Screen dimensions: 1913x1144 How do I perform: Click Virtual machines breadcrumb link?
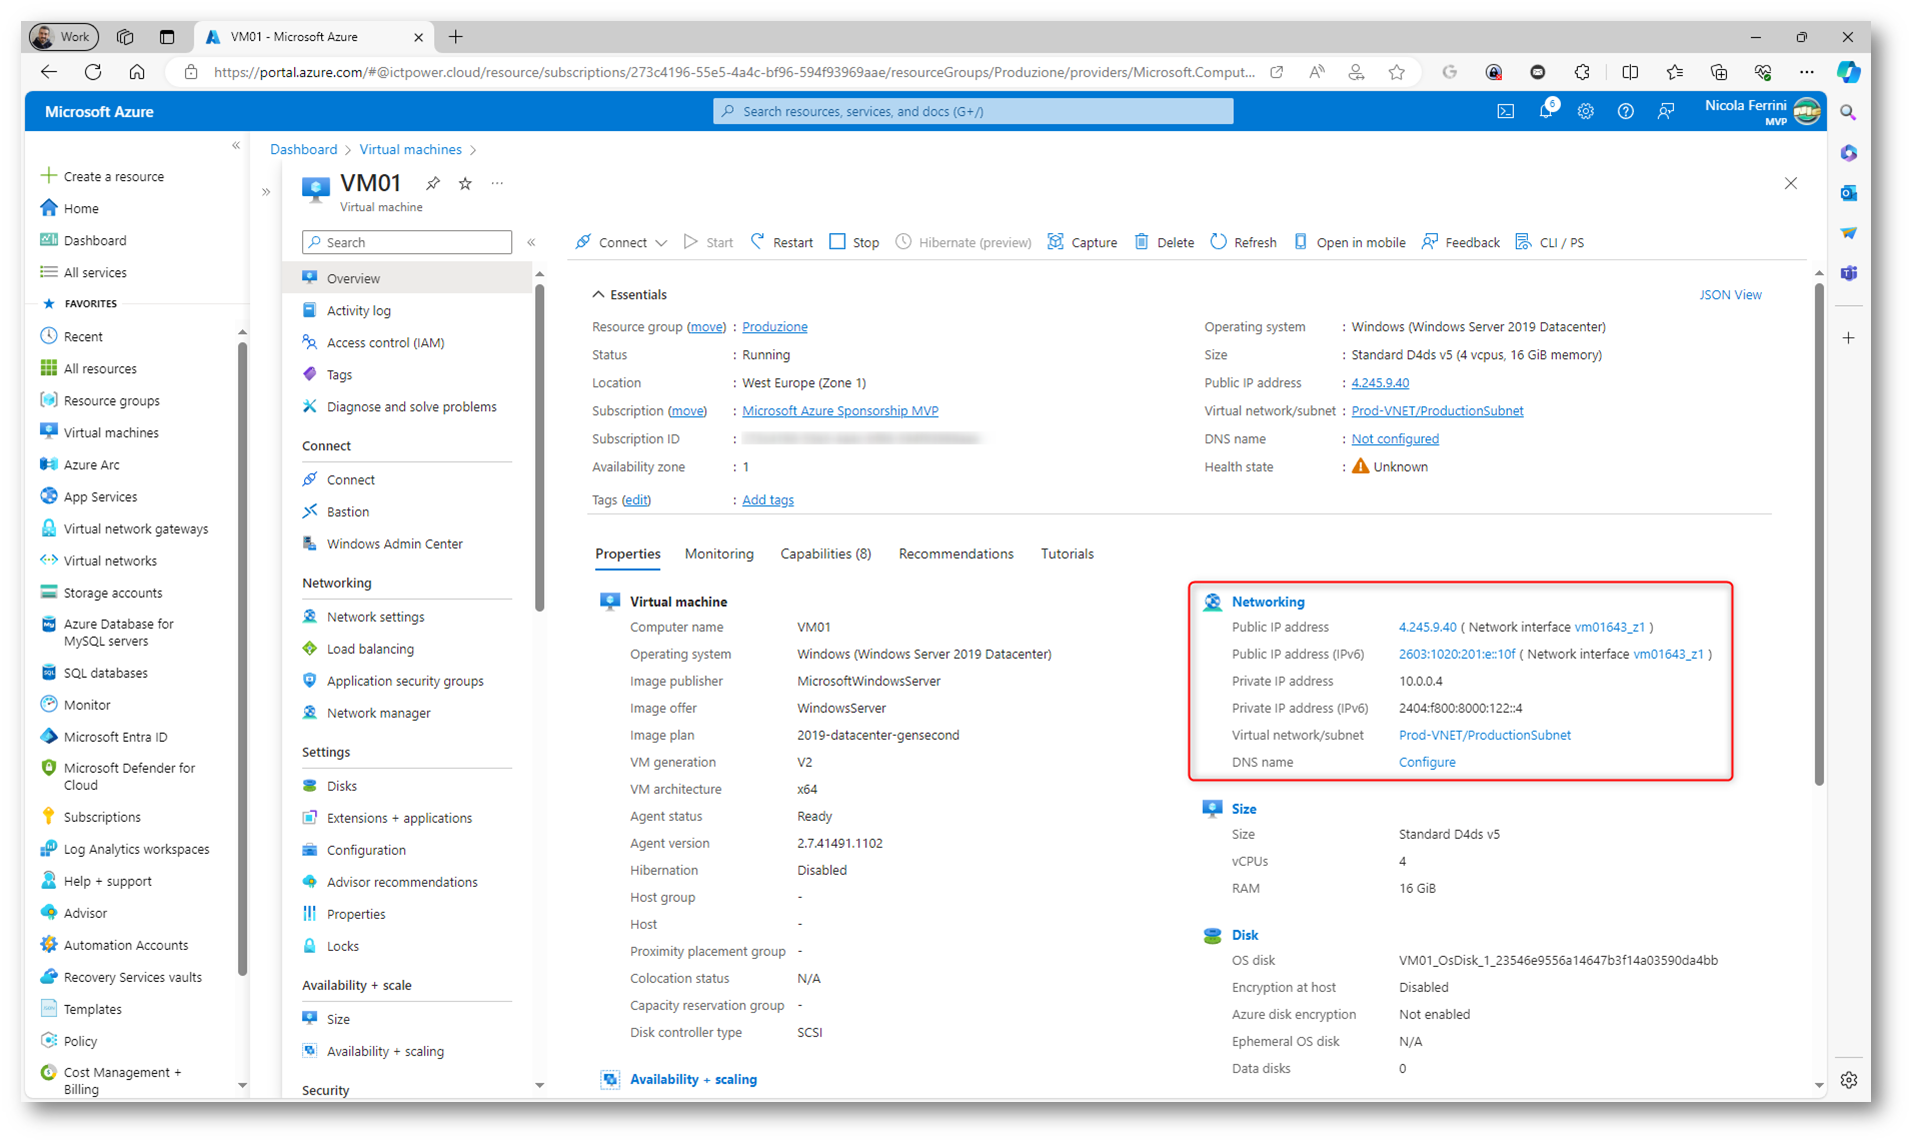click(x=410, y=149)
